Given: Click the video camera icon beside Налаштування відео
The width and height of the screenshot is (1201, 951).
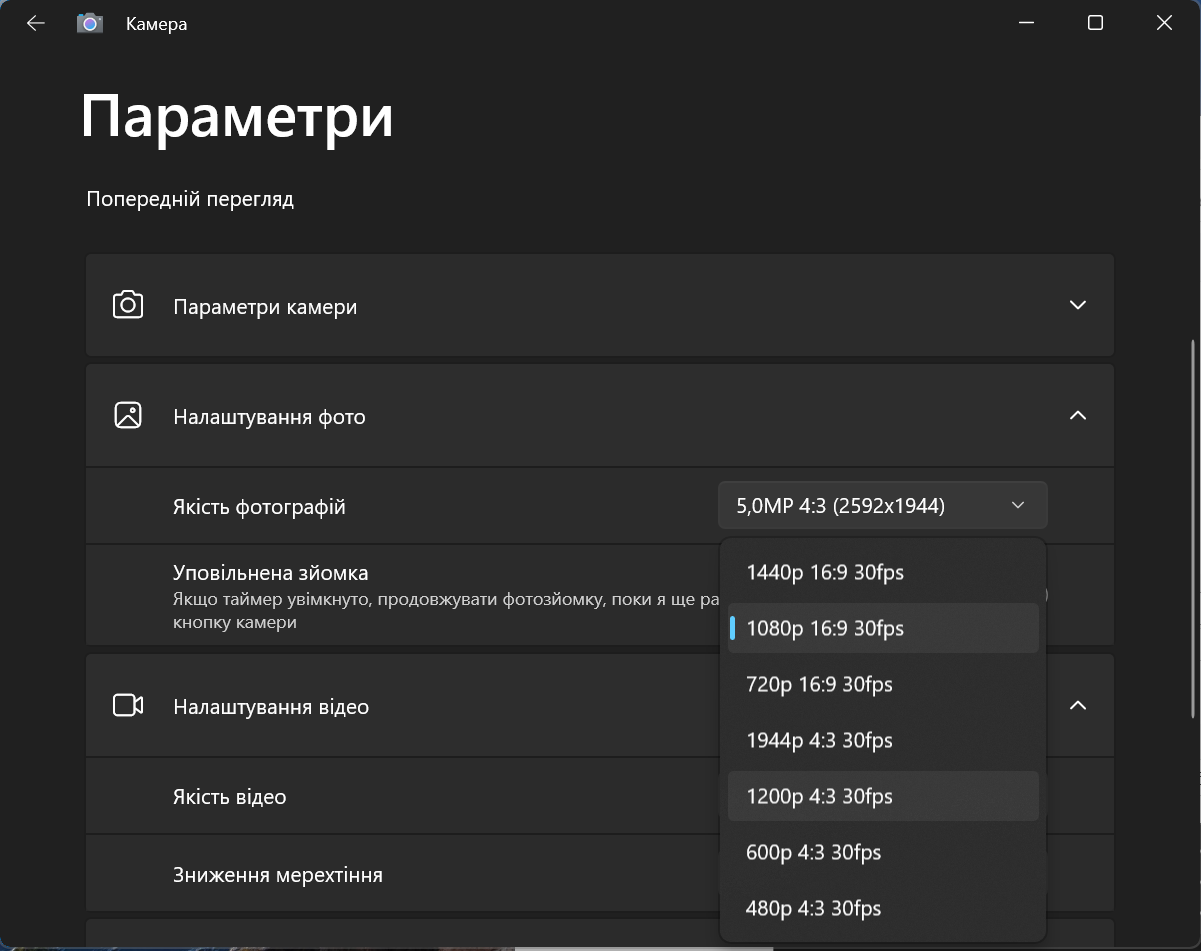Looking at the screenshot, I should [x=128, y=705].
